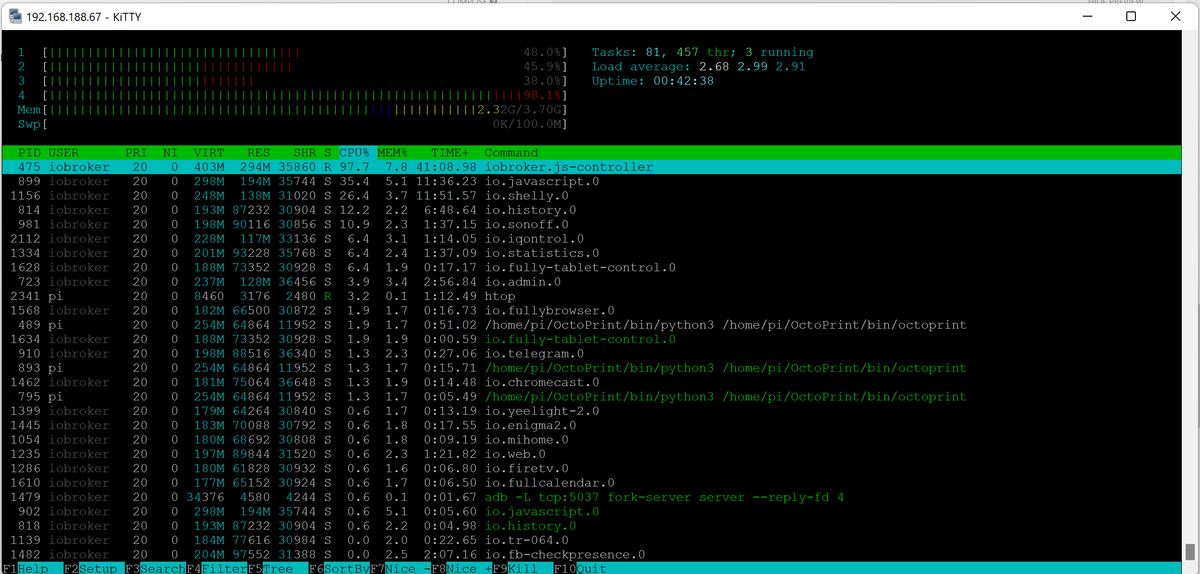Click the Uptime 00:42:38 readout
Viewport: 1200px width, 574px height.
click(x=653, y=81)
